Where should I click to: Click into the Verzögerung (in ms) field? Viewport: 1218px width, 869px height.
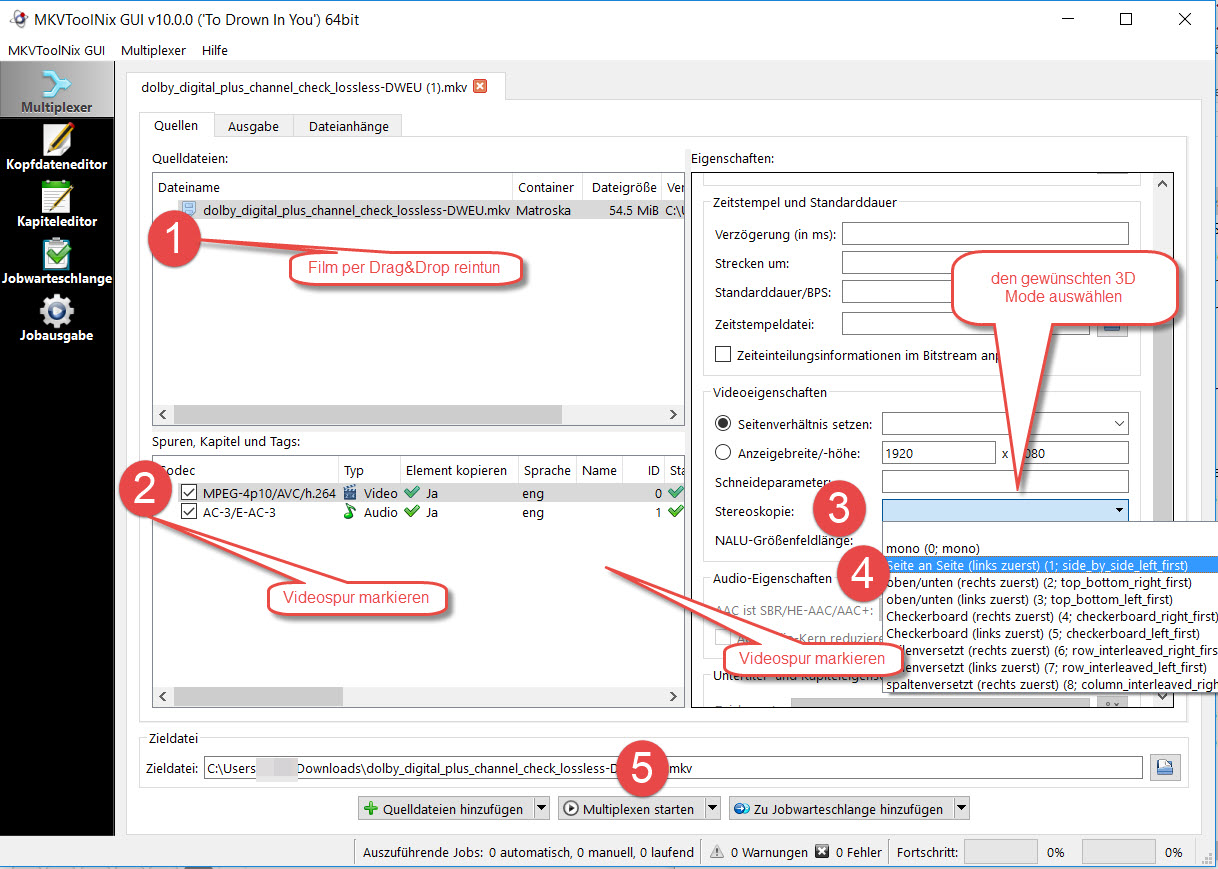click(985, 234)
